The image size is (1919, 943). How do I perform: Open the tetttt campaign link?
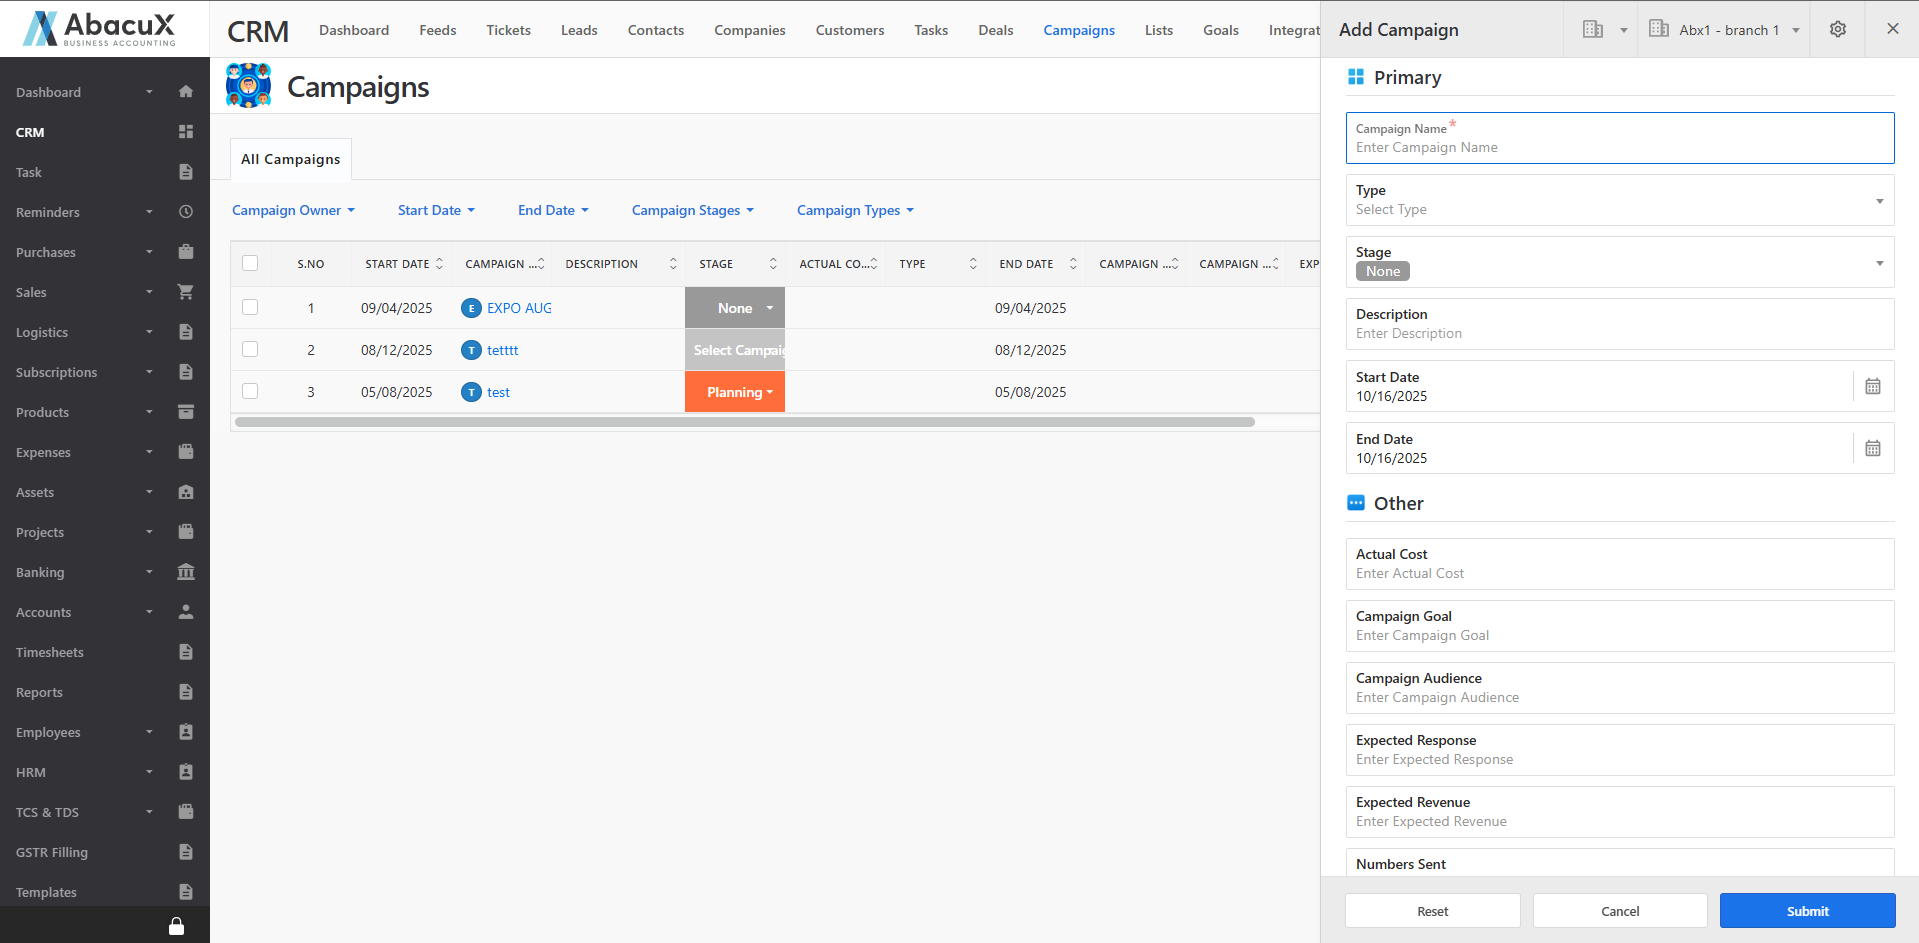(502, 350)
